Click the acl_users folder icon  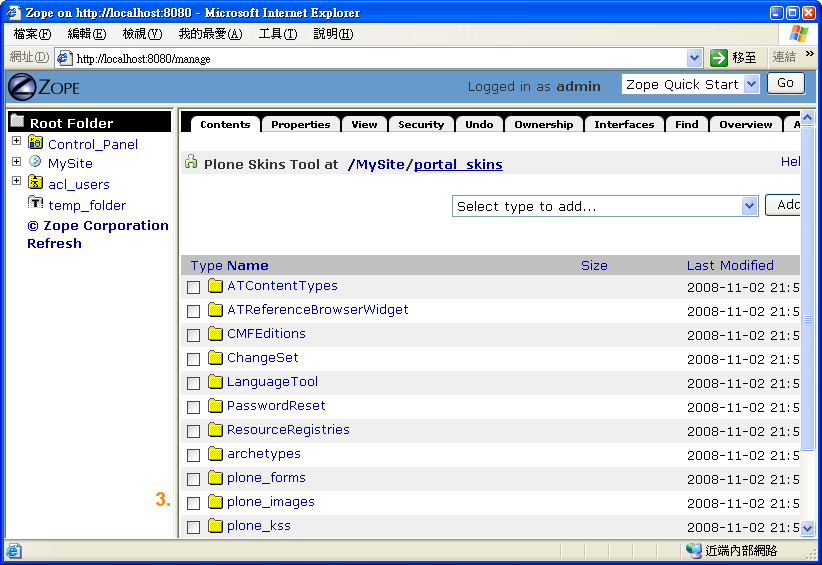pyautogui.click(x=36, y=182)
